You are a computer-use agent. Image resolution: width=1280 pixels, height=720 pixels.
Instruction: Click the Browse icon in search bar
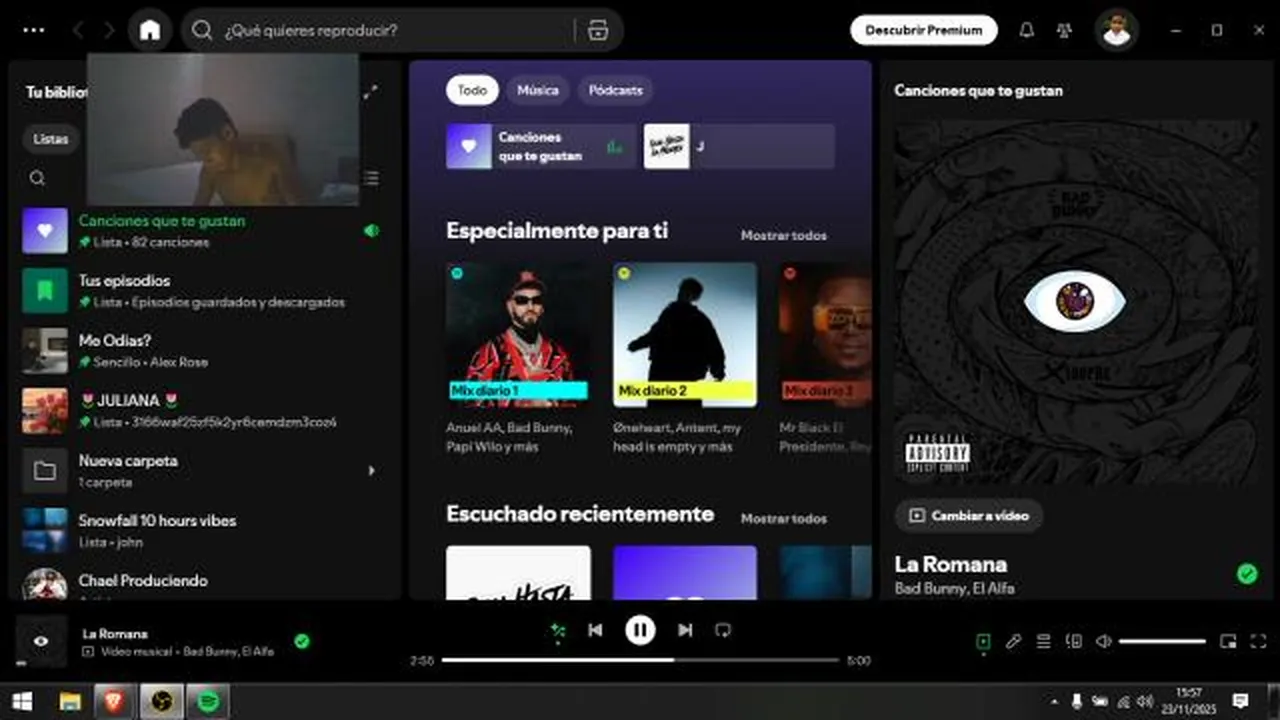coord(598,31)
